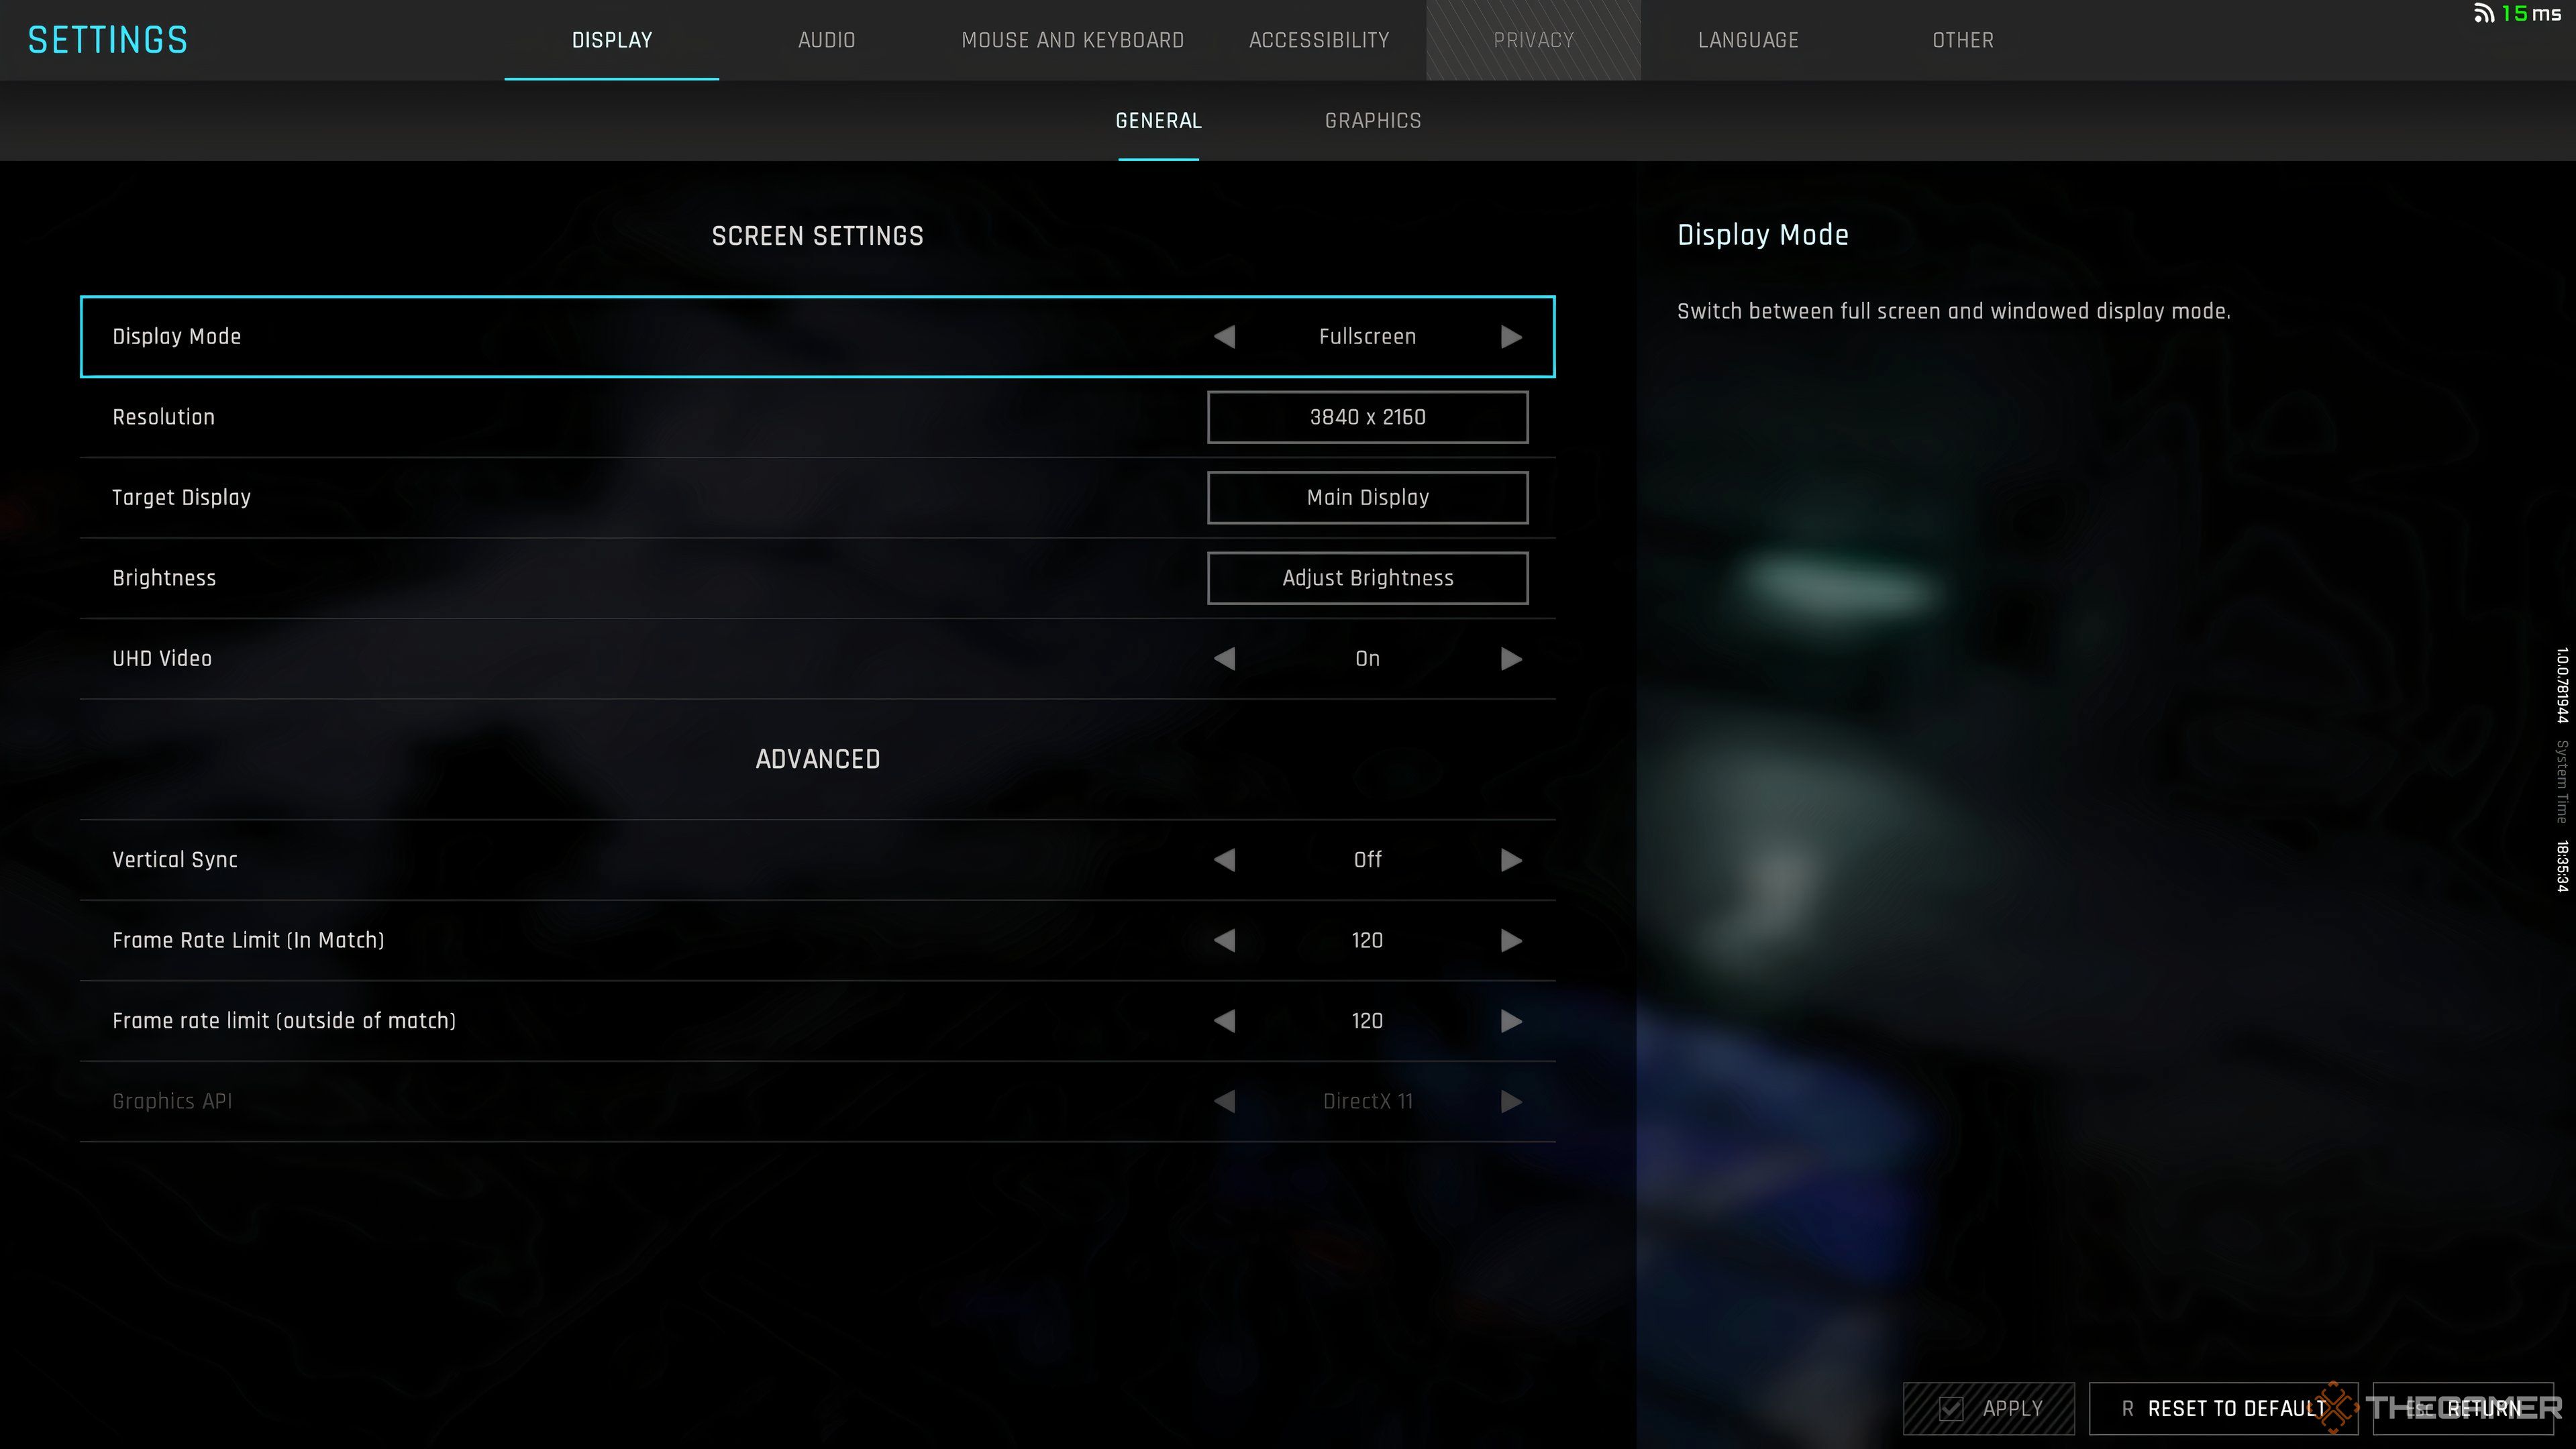2576x1449 pixels.
Task: Raise frame rate limit outside of match via right arrow
Action: tap(1511, 1021)
